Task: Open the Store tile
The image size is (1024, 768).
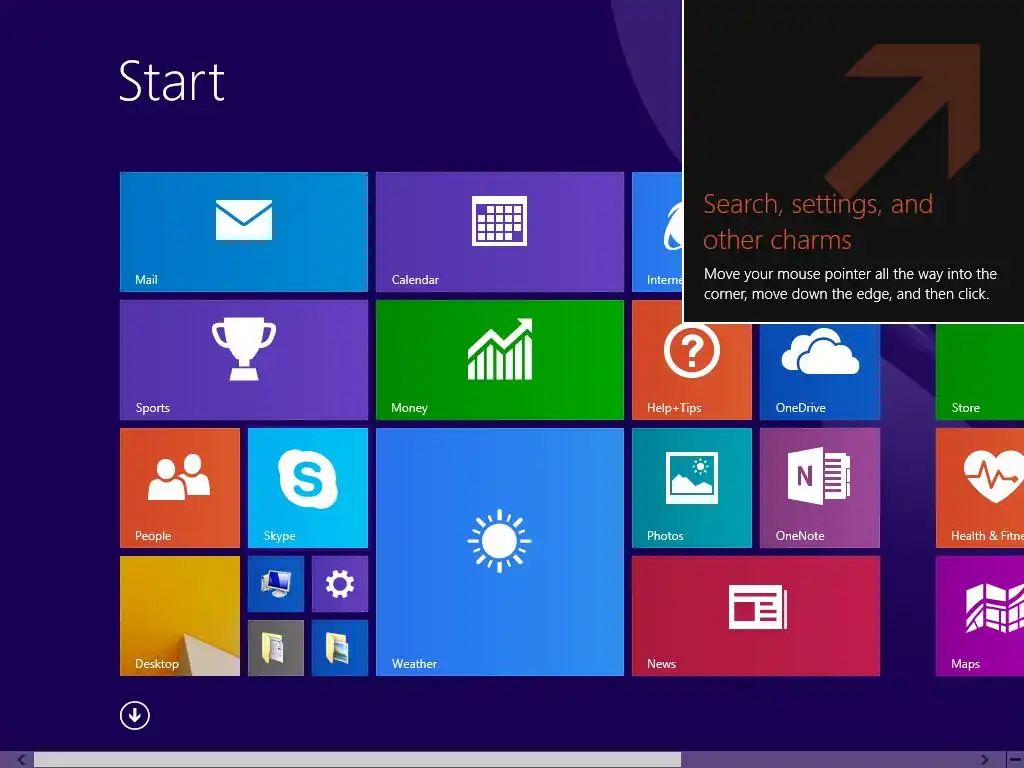Action: (980, 371)
